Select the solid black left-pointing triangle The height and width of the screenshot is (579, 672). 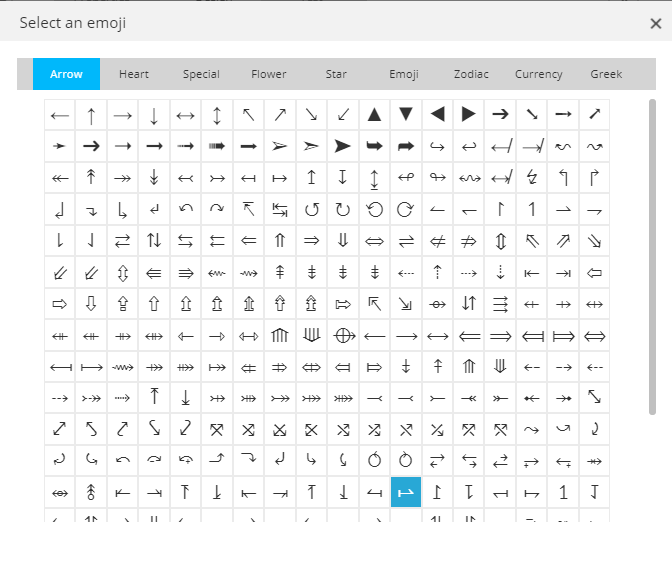(x=437, y=115)
